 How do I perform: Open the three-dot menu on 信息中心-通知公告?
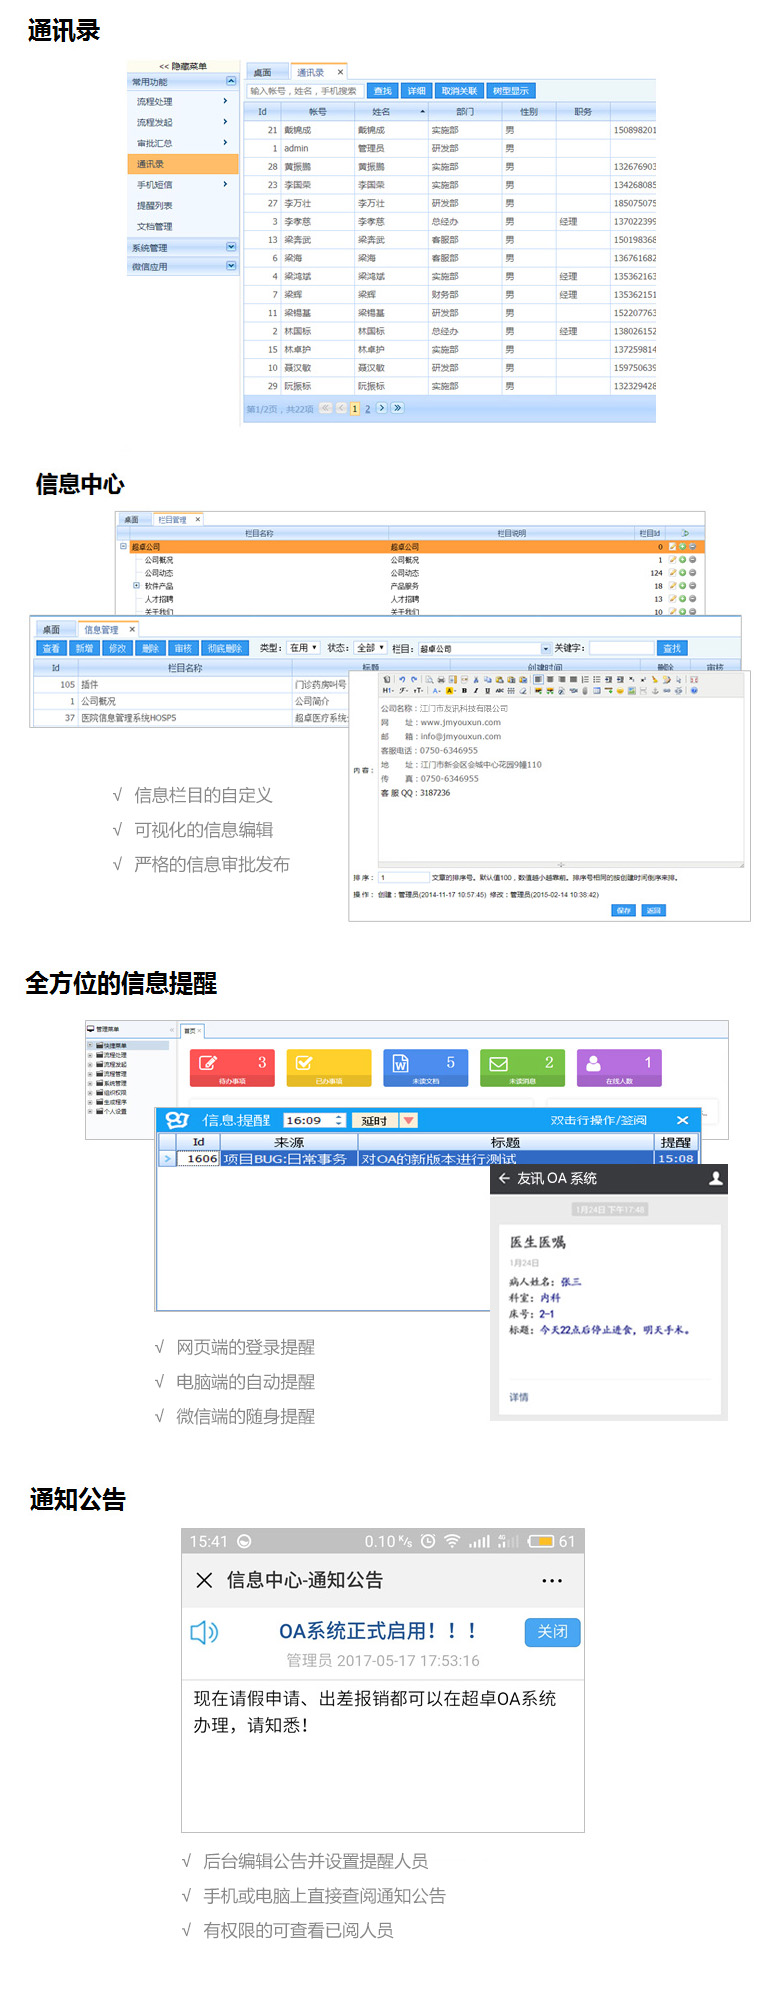pyautogui.click(x=552, y=1581)
